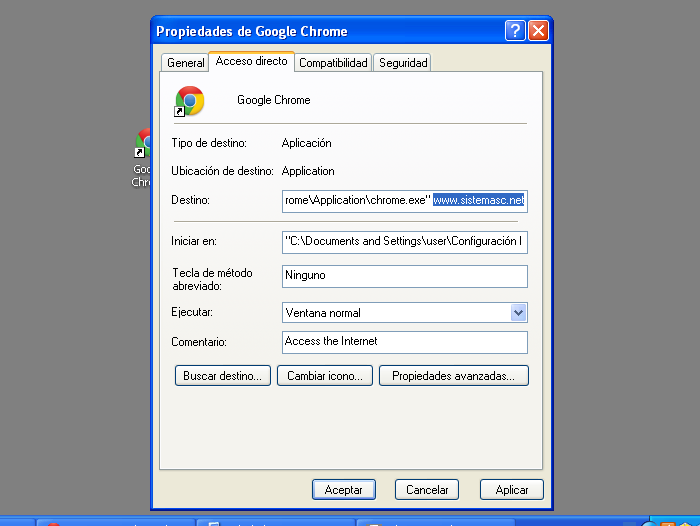Select the Google Chrome desktop shortcut icon
The height and width of the screenshot is (526, 700).
tap(142, 143)
